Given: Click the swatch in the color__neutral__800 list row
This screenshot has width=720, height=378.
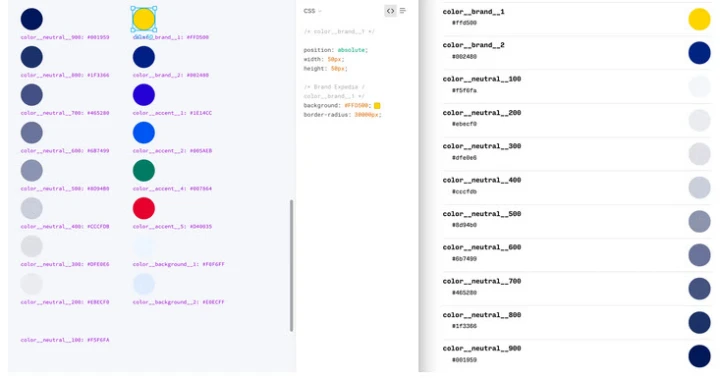Looking at the screenshot, I should pos(699,322).
